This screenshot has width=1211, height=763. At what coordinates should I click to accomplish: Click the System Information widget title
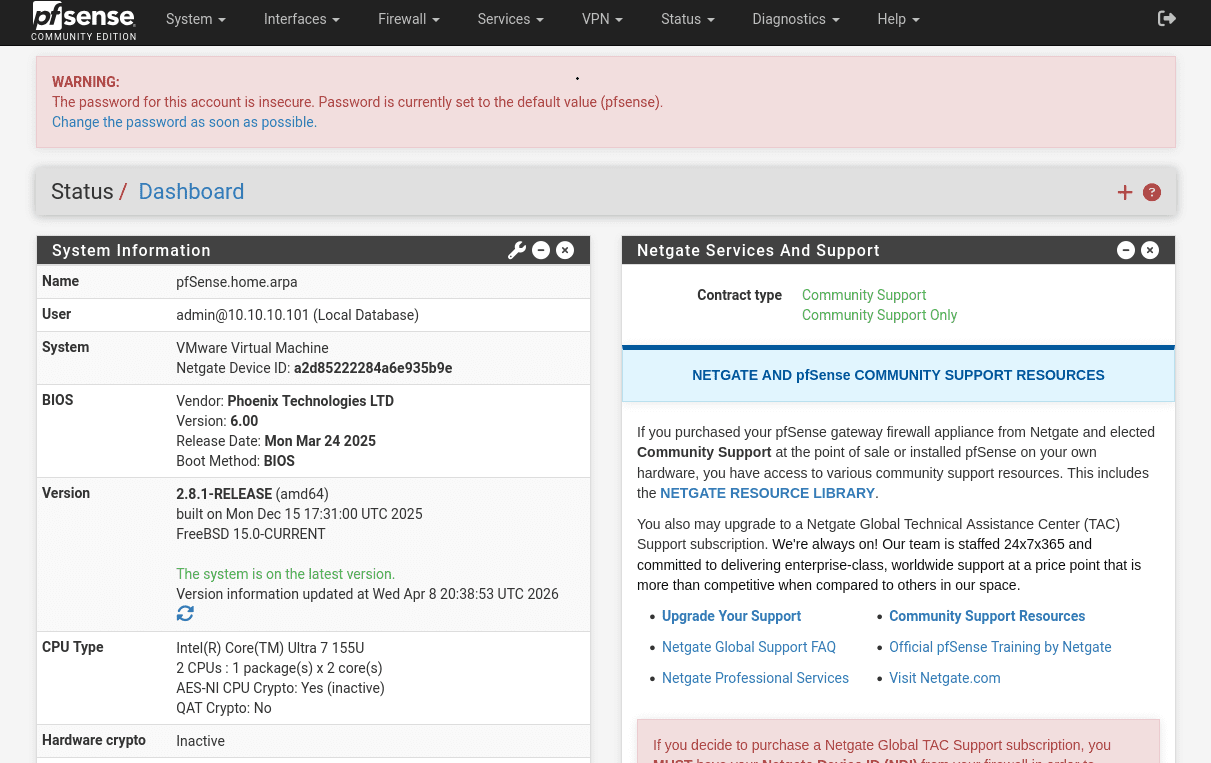[x=131, y=250]
